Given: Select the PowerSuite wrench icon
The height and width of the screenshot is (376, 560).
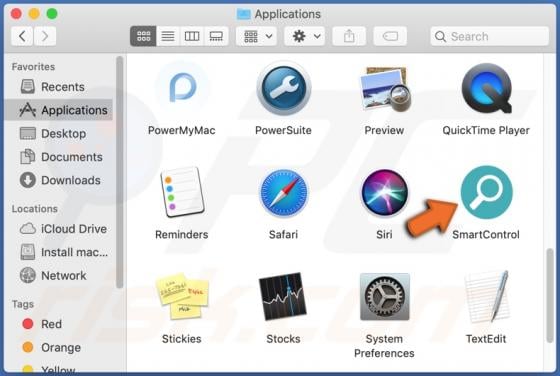Looking at the screenshot, I should tap(284, 88).
